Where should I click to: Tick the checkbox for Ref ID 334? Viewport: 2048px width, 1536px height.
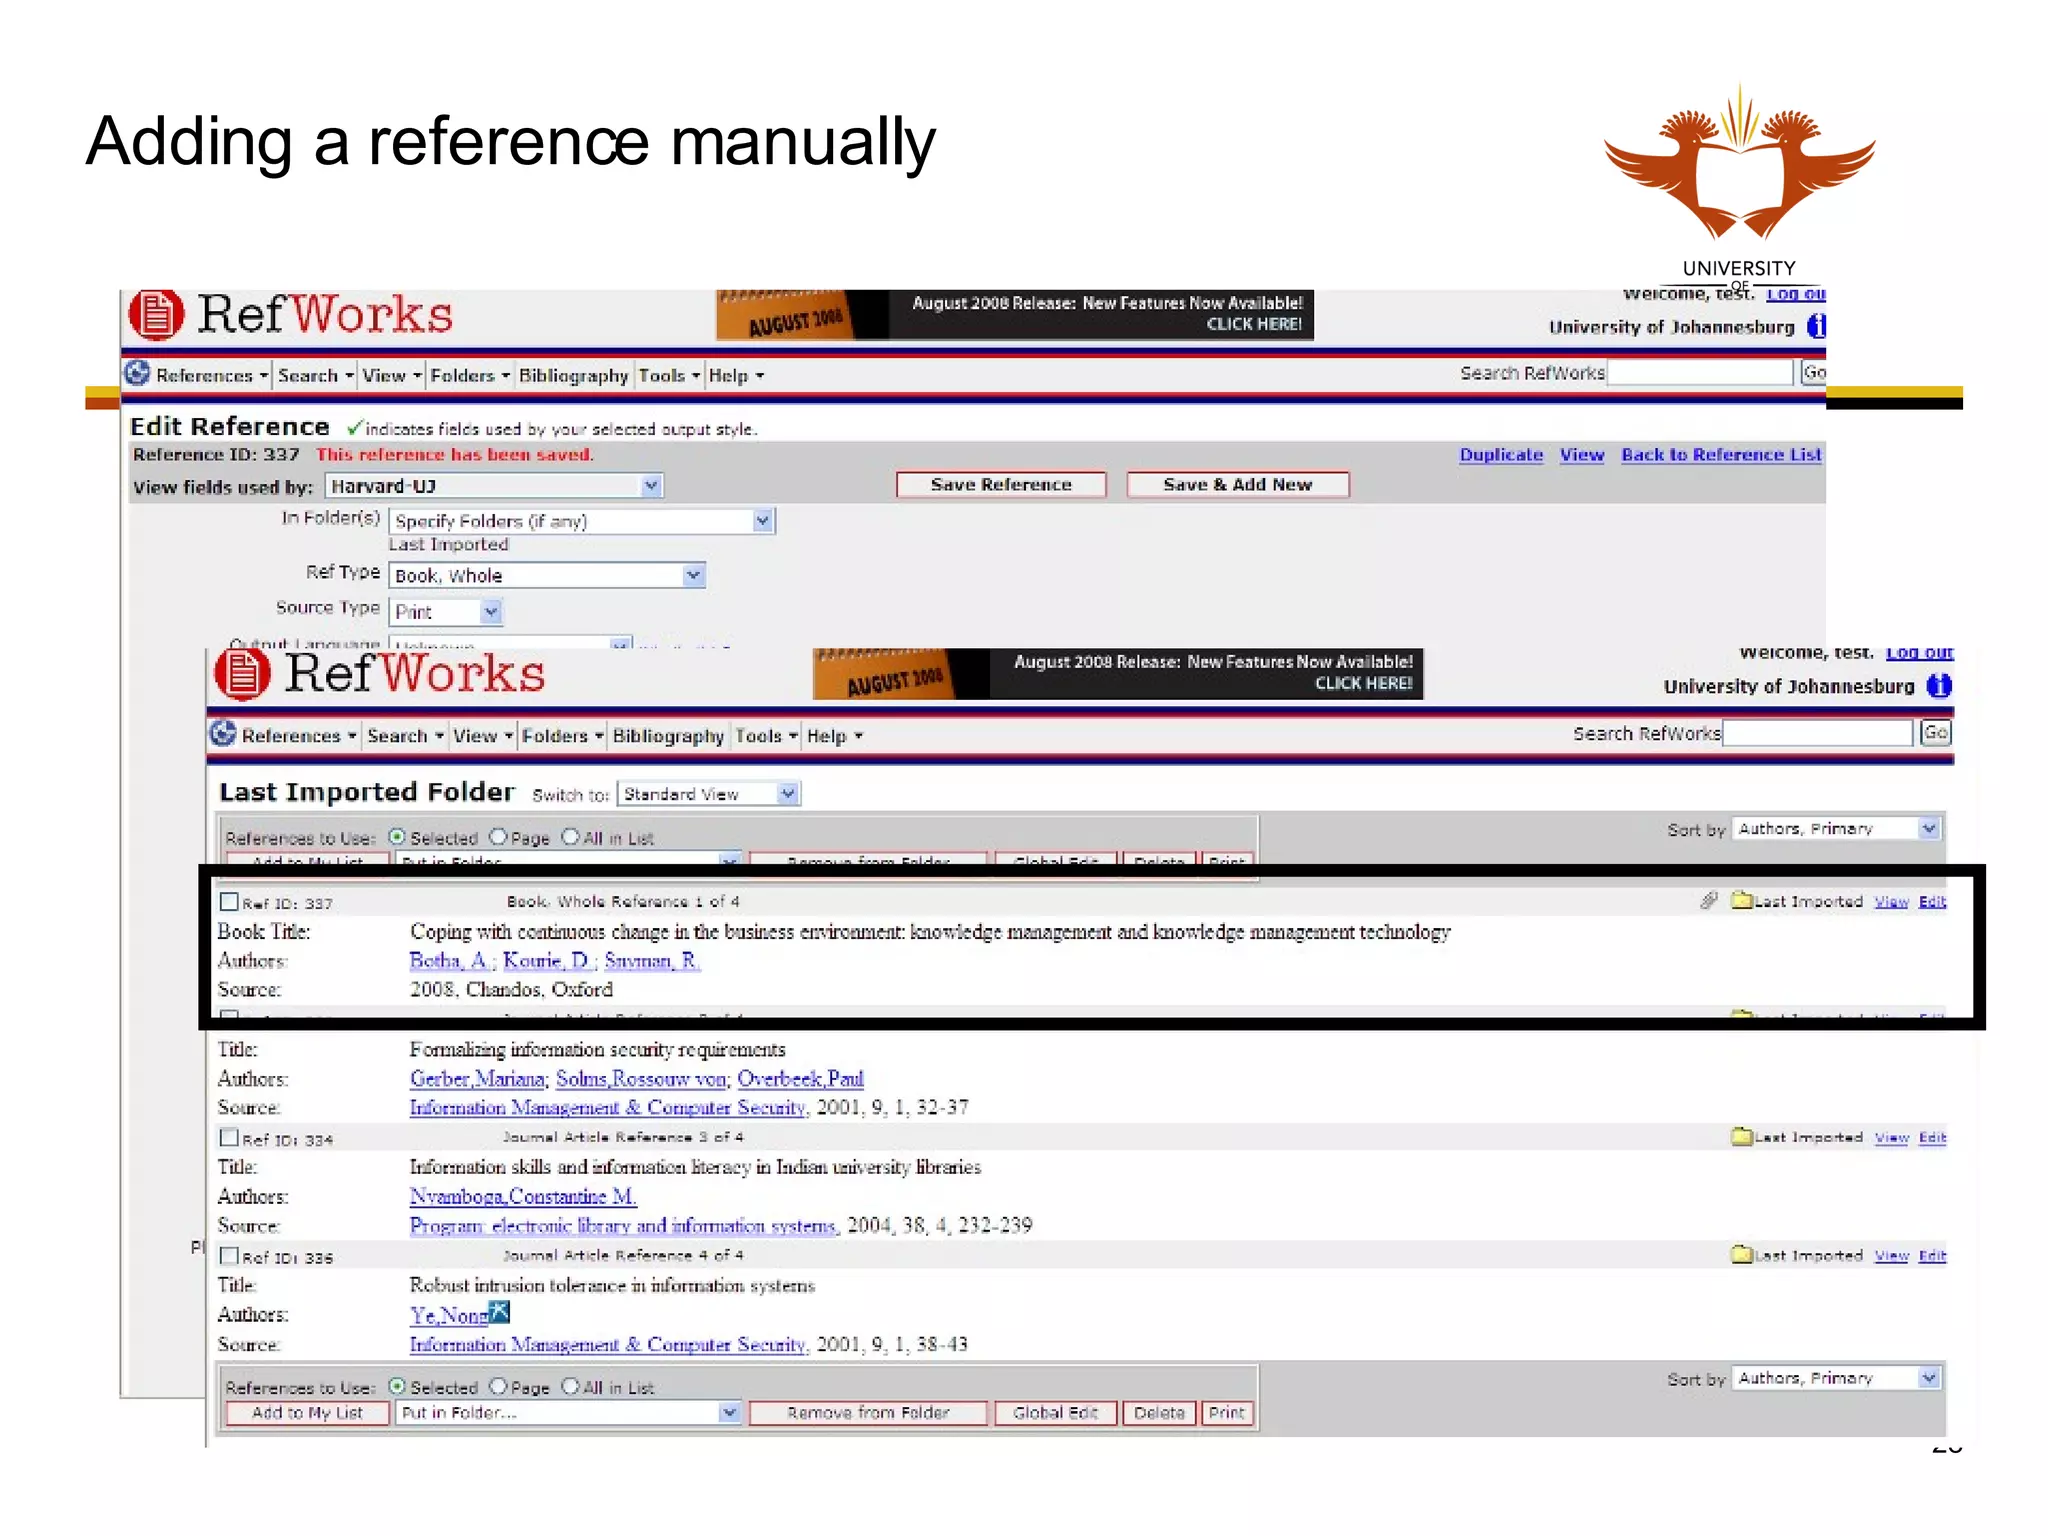coord(229,1138)
